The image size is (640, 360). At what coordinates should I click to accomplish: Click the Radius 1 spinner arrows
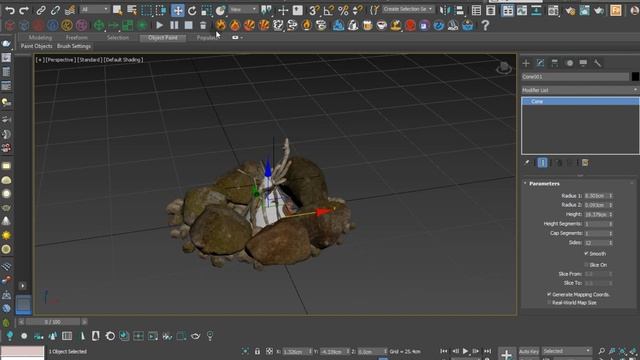(x=611, y=196)
